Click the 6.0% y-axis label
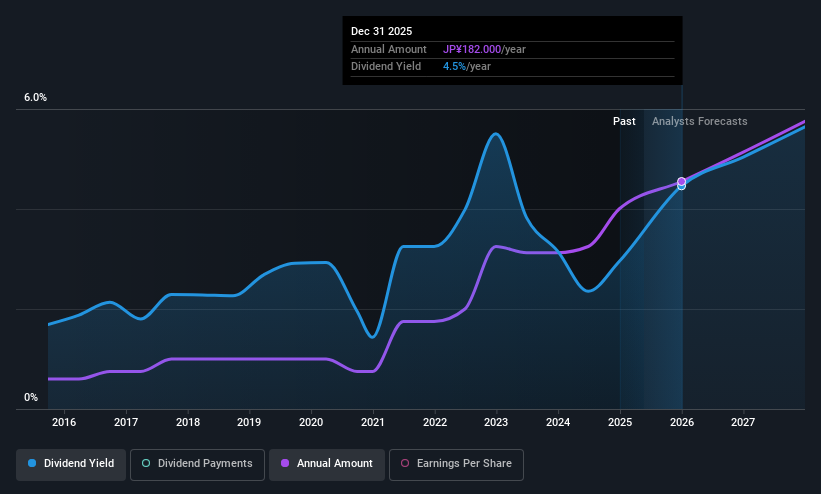 pos(35,97)
